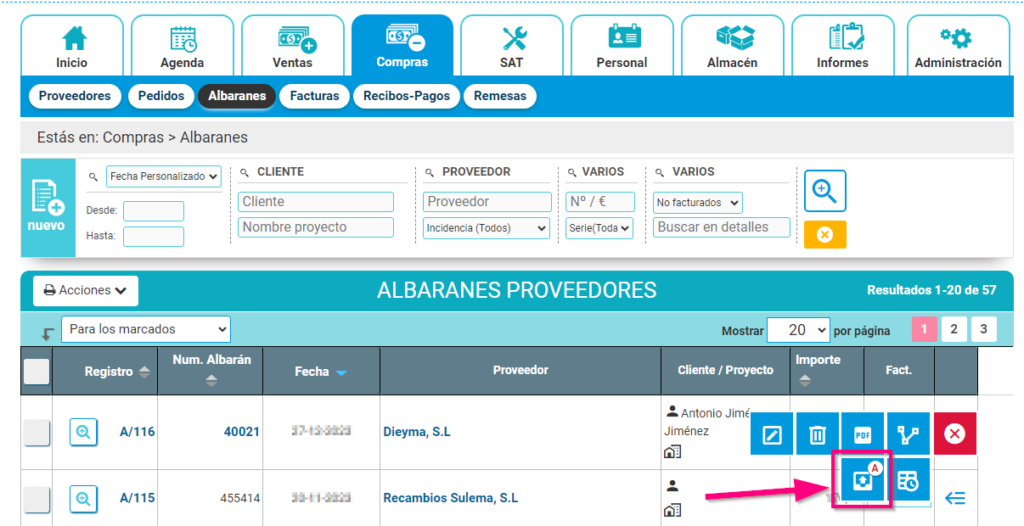This screenshot has width=1024, height=526.
Task: Click the Nº / € field
Action: click(x=600, y=202)
